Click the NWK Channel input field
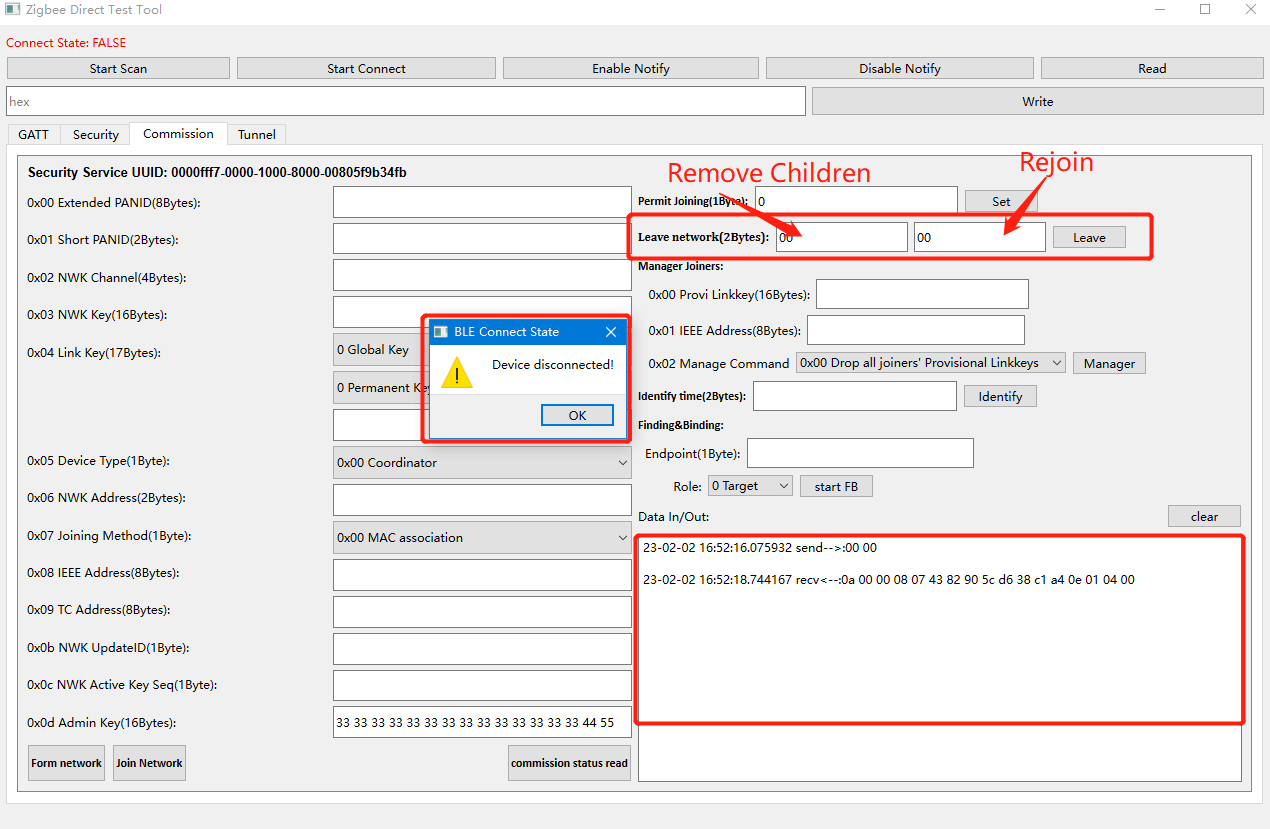This screenshot has width=1270, height=829. point(482,275)
